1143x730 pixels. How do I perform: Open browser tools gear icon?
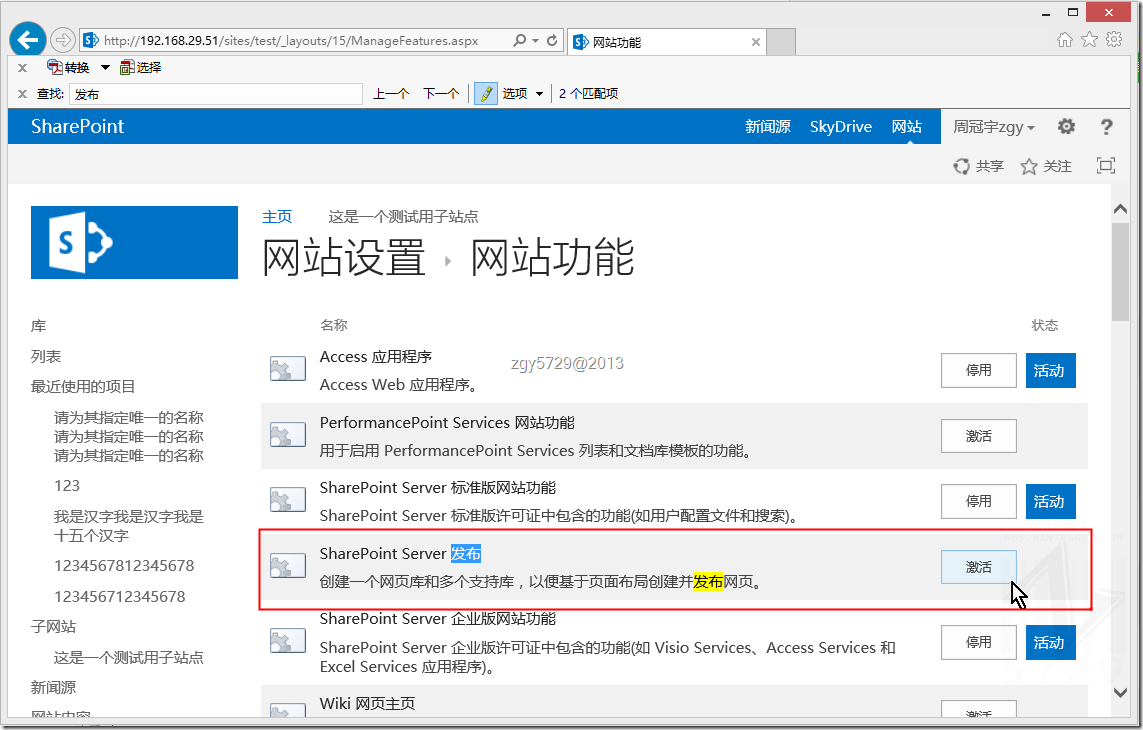coord(1114,40)
